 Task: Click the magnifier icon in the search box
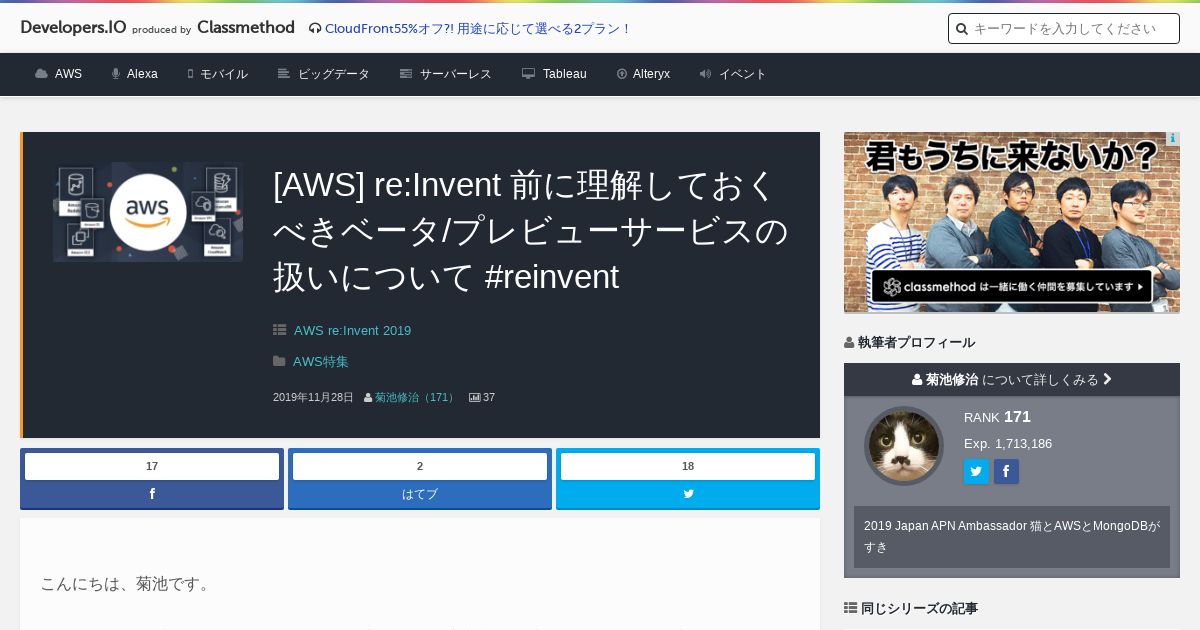point(962,29)
